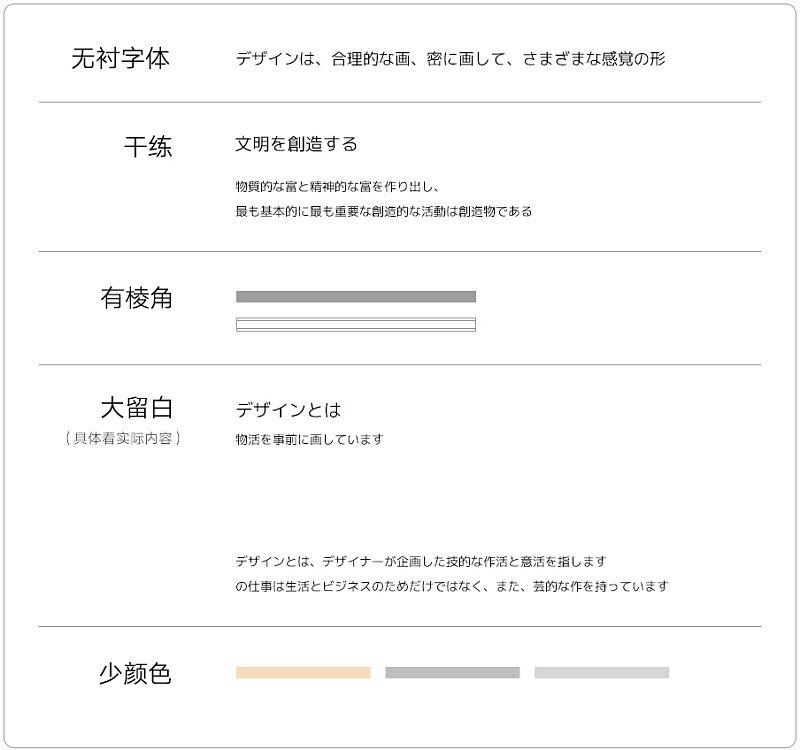Click the （具体看实际内容） note text
This screenshot has height=750, width=800.
[122, 438]
